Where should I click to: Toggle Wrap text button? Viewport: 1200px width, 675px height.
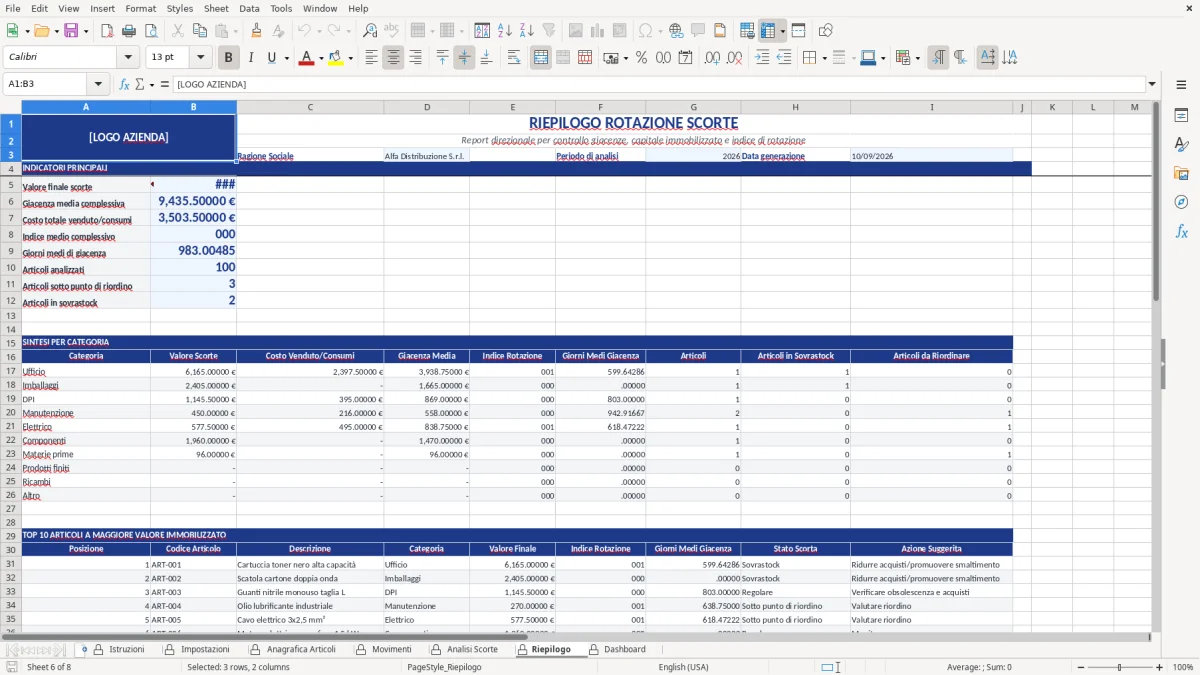click(514, 58)
